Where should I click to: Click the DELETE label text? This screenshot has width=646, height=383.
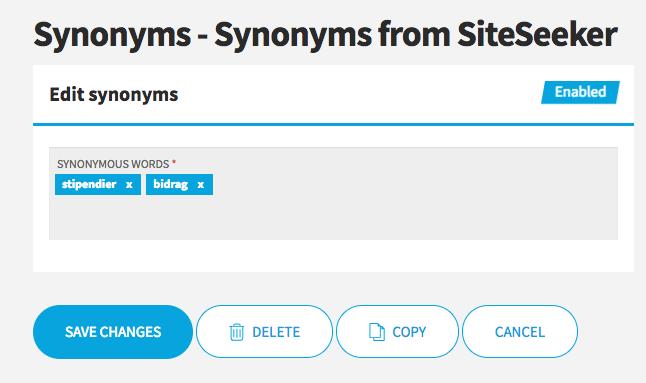[276, 332]
